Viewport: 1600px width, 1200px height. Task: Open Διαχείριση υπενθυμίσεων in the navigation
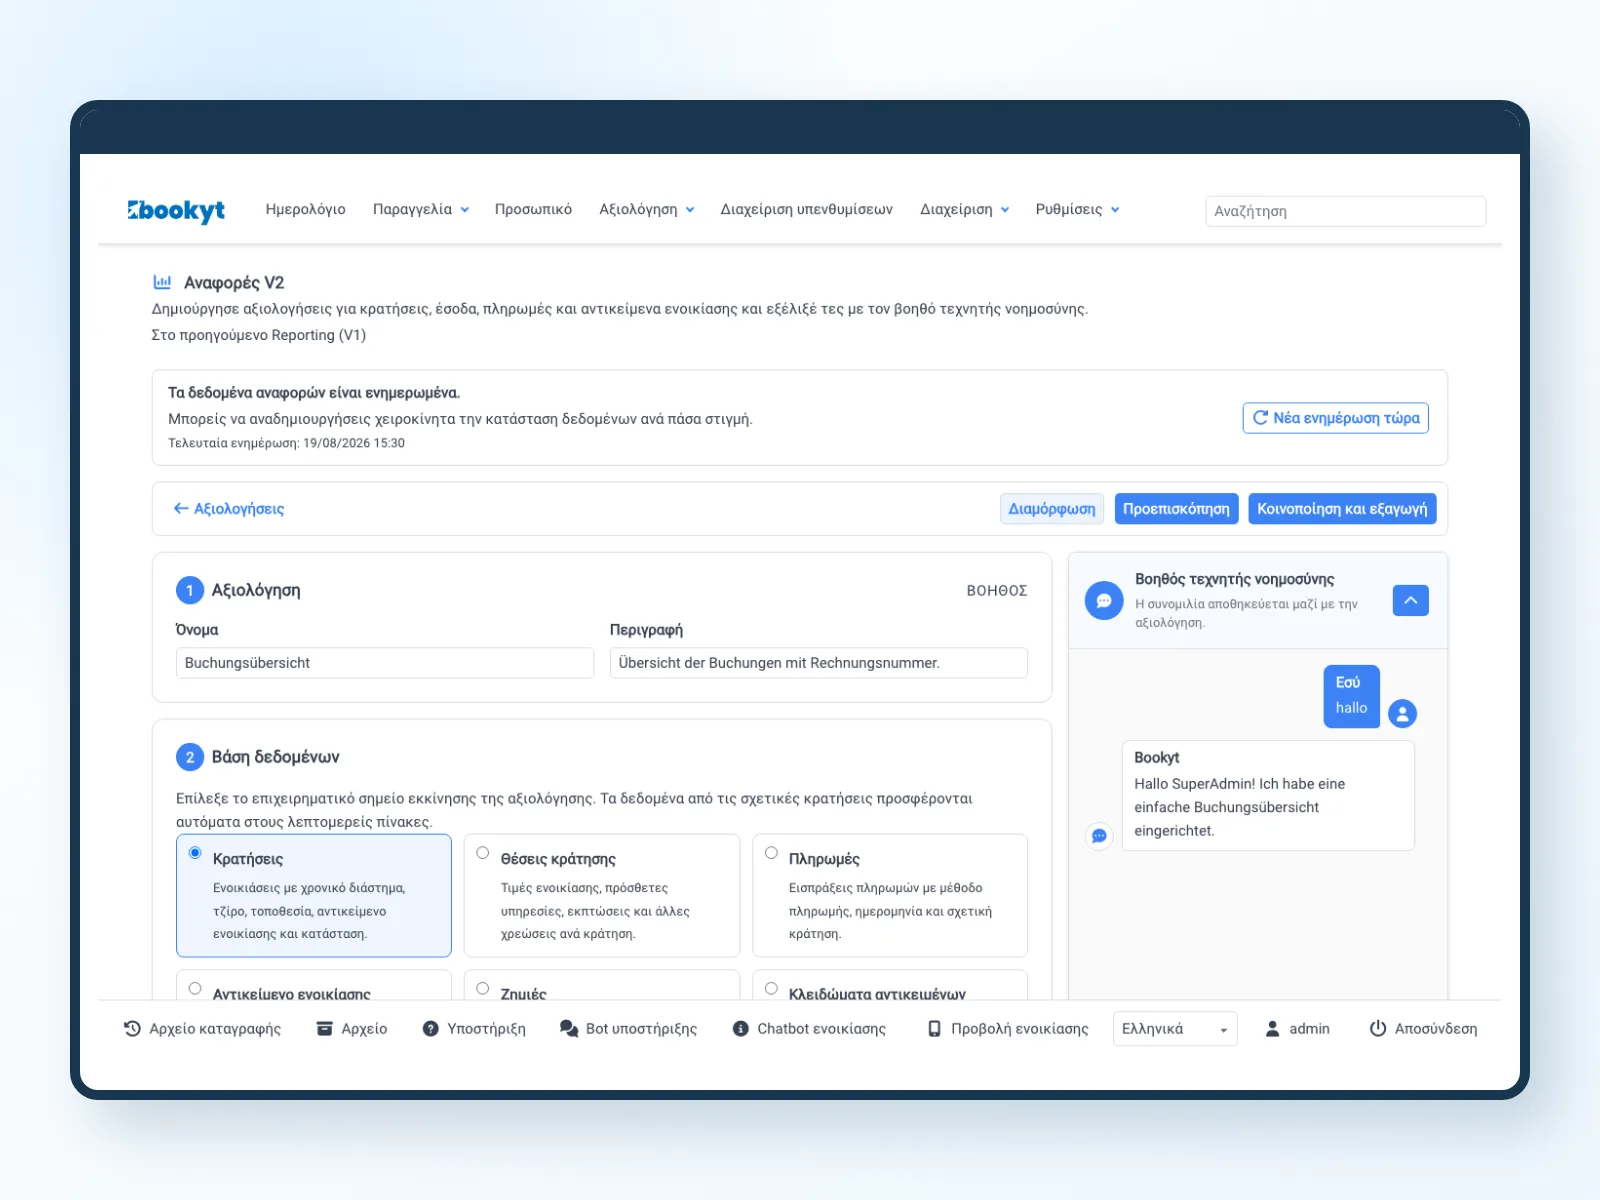point(807,210)
